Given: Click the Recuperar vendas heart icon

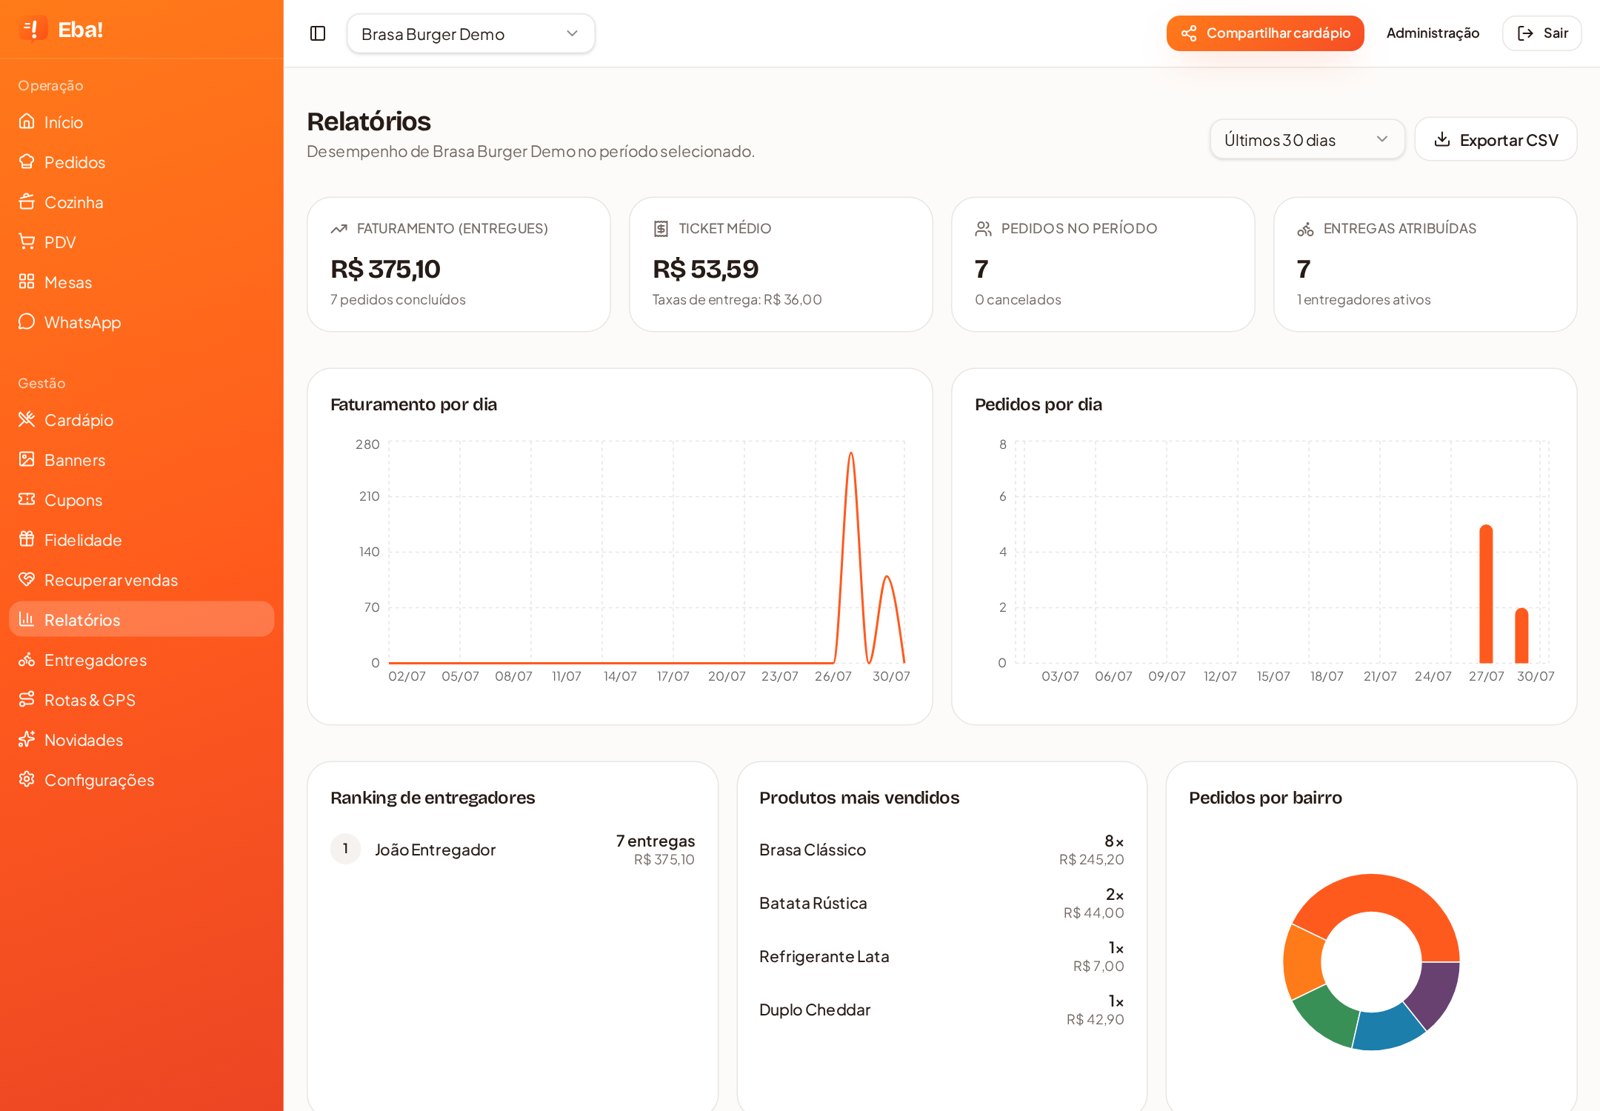Looking at the screenshot, I should (27, 579).
